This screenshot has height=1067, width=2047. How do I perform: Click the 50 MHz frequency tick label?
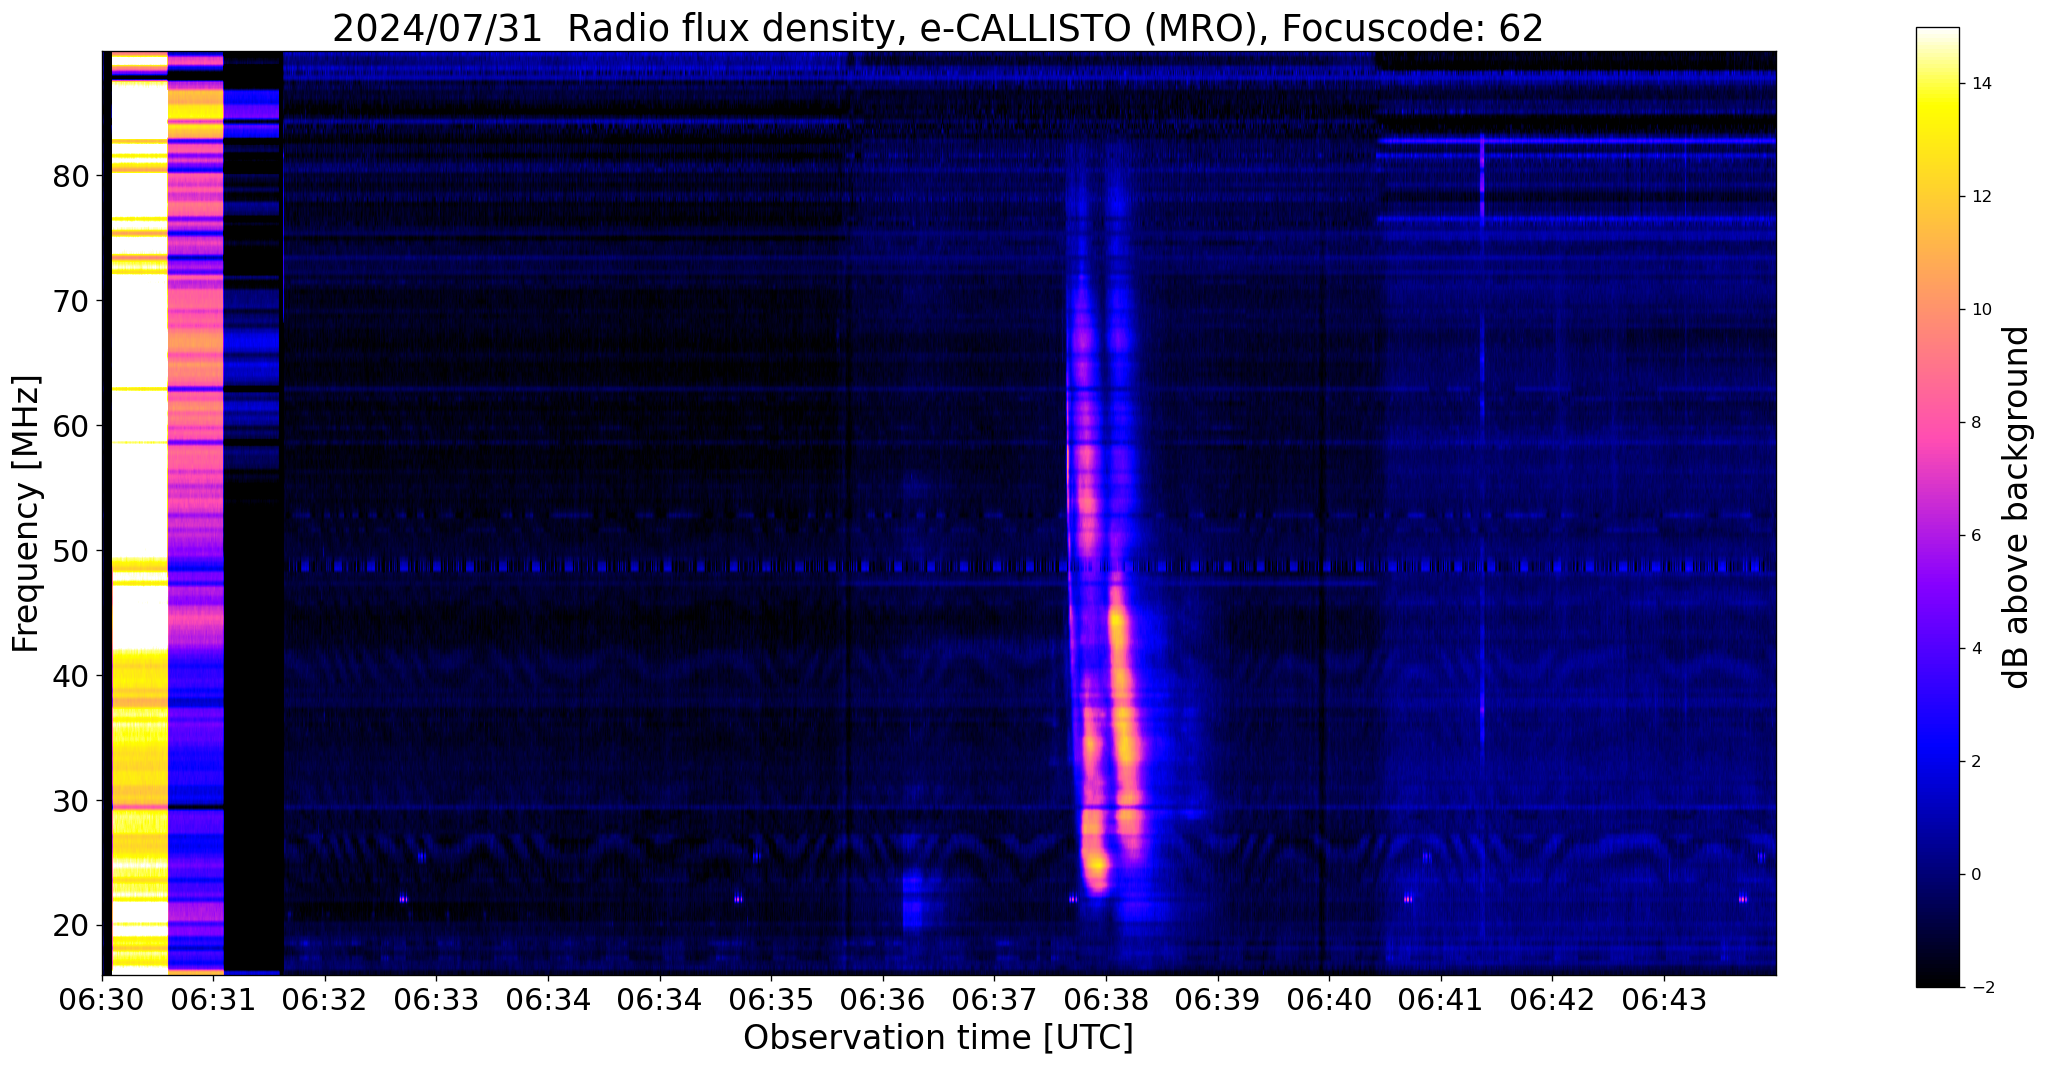[x=71, y=551]
